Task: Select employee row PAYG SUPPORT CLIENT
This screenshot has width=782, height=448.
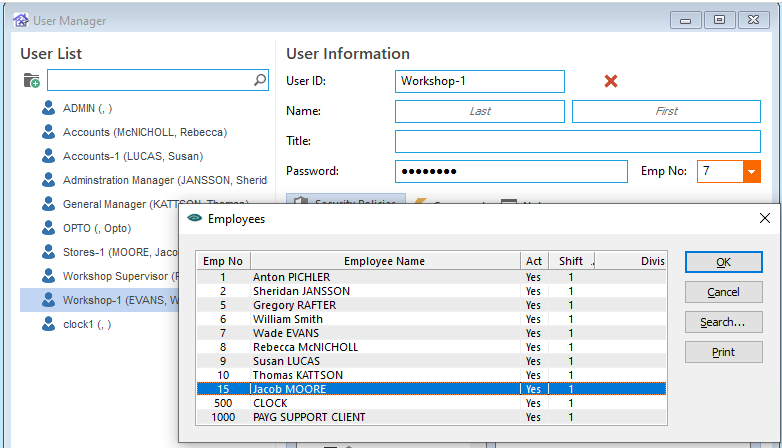Action: [x=431, y=417]
